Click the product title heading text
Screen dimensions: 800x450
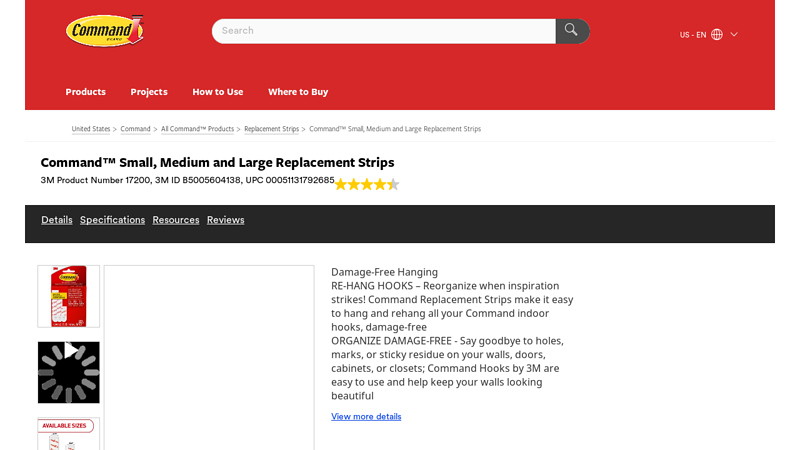[x=217, y=163]
